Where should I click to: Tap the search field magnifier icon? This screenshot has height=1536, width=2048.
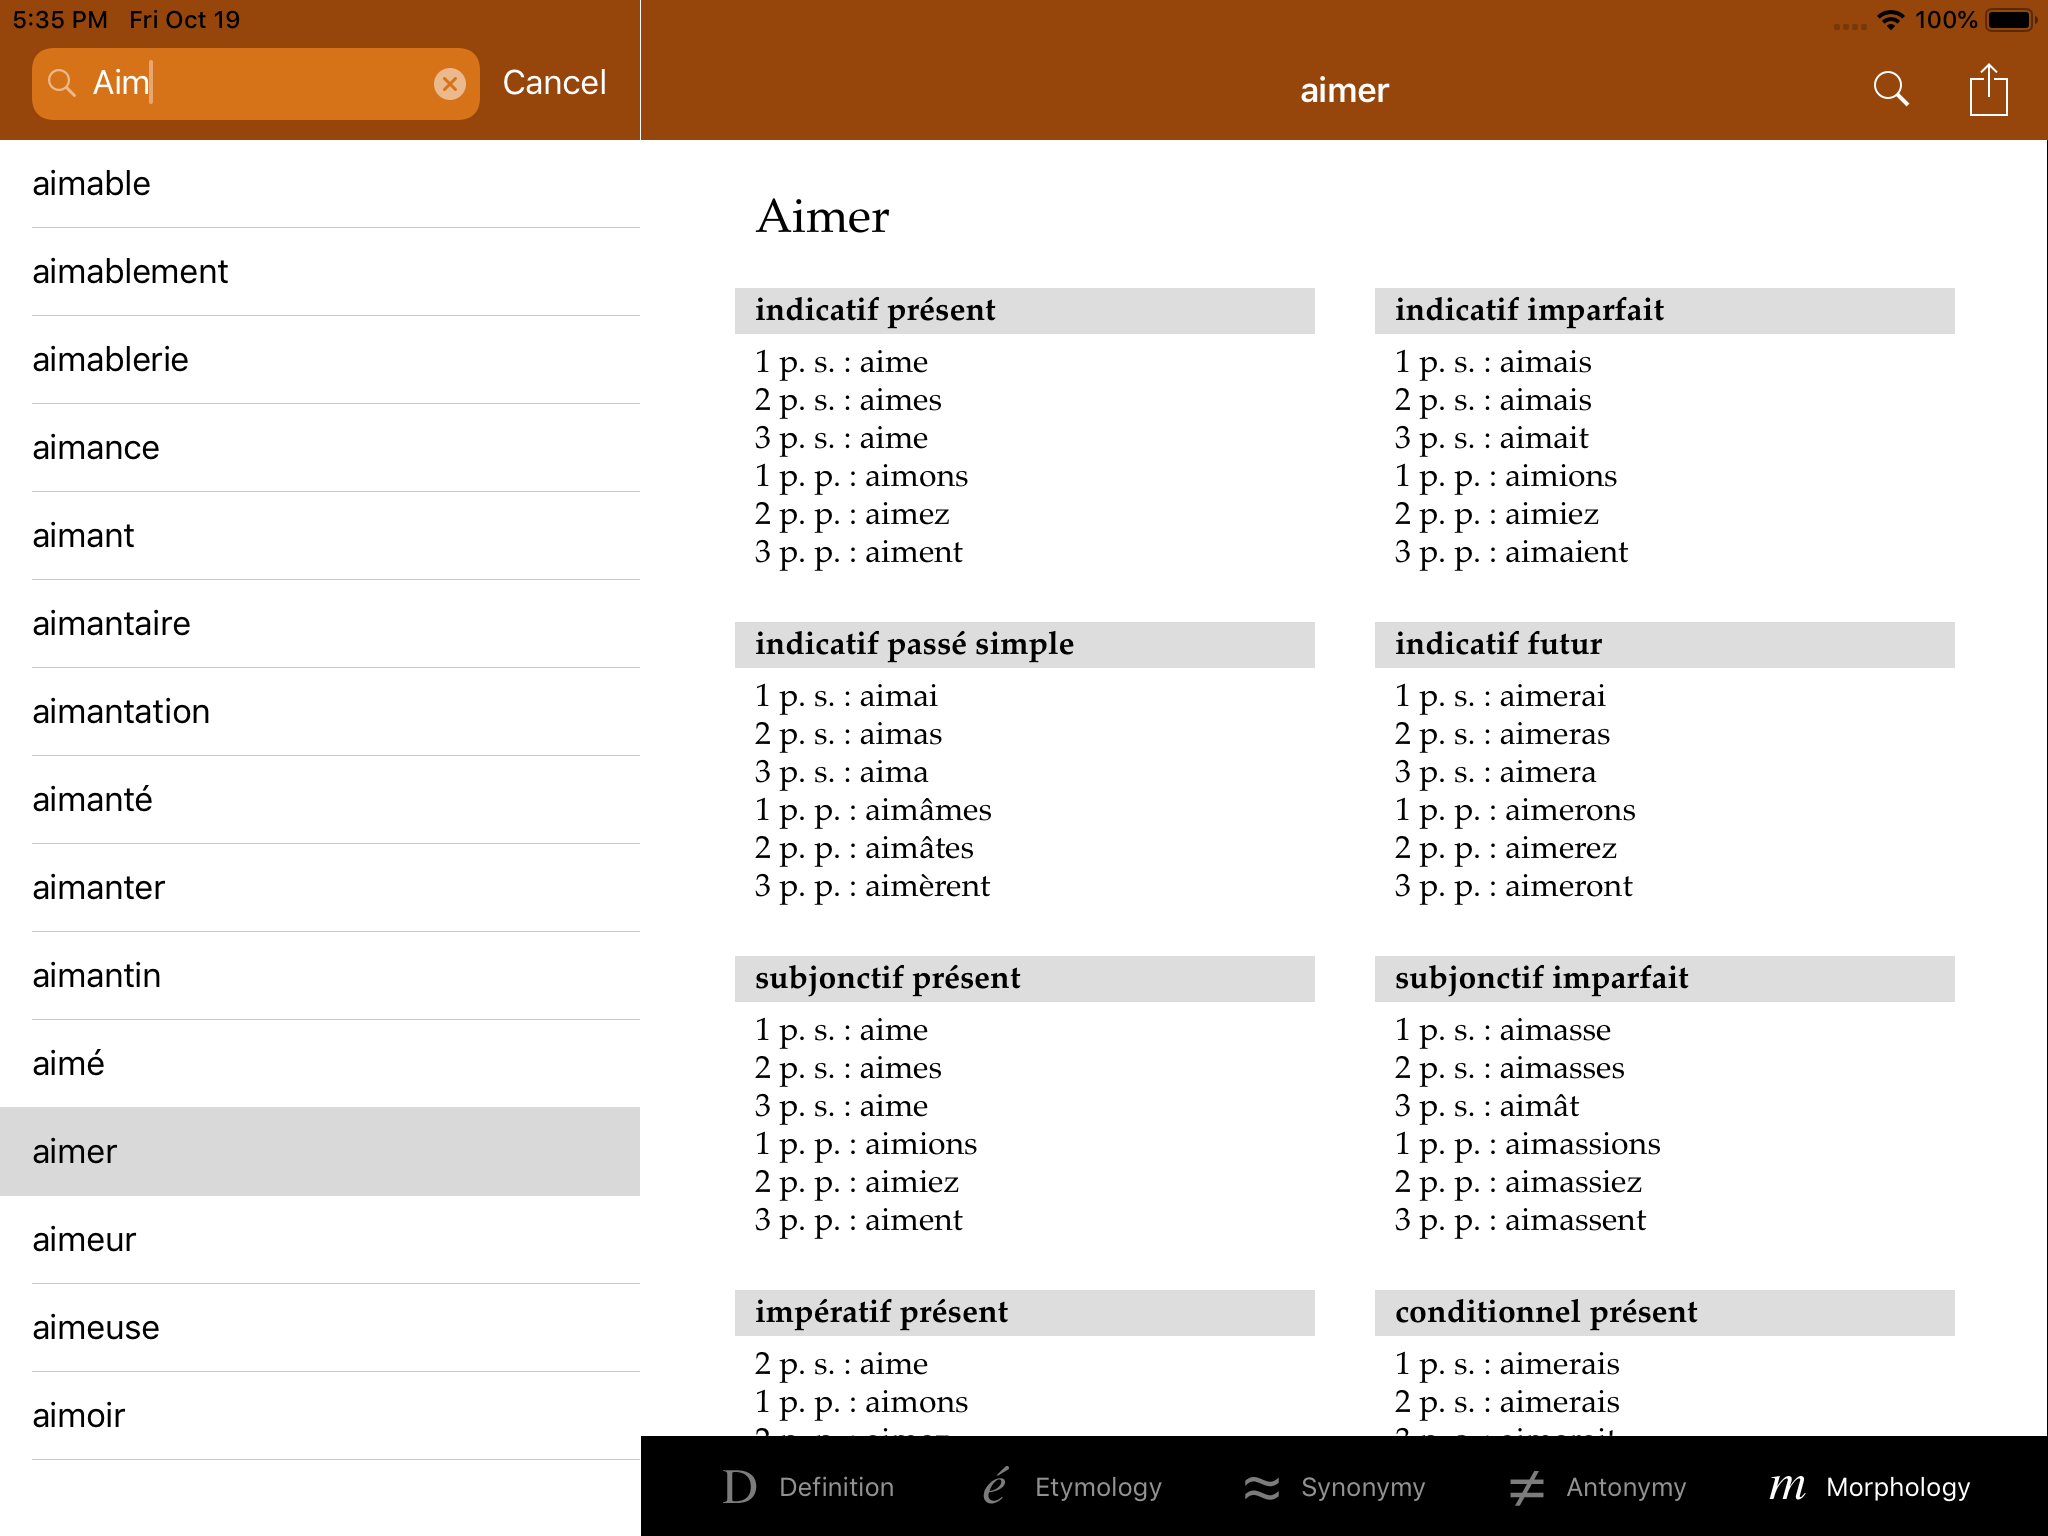pos(62,84)
